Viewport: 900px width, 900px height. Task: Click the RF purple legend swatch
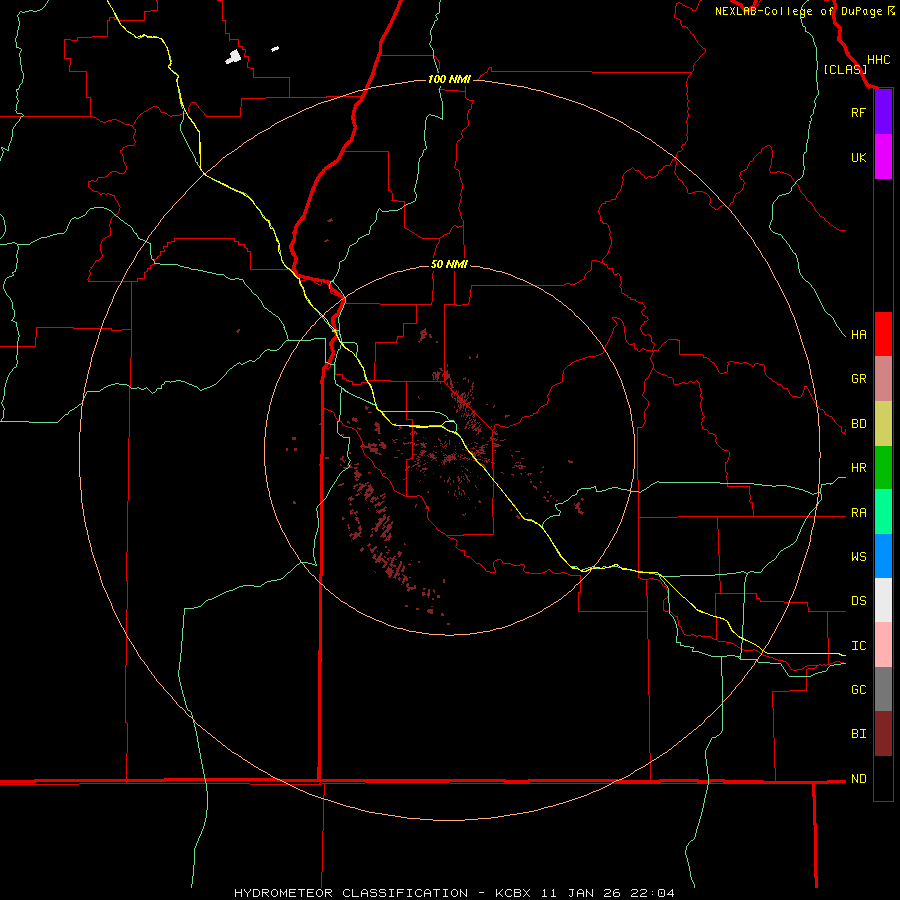883,112
